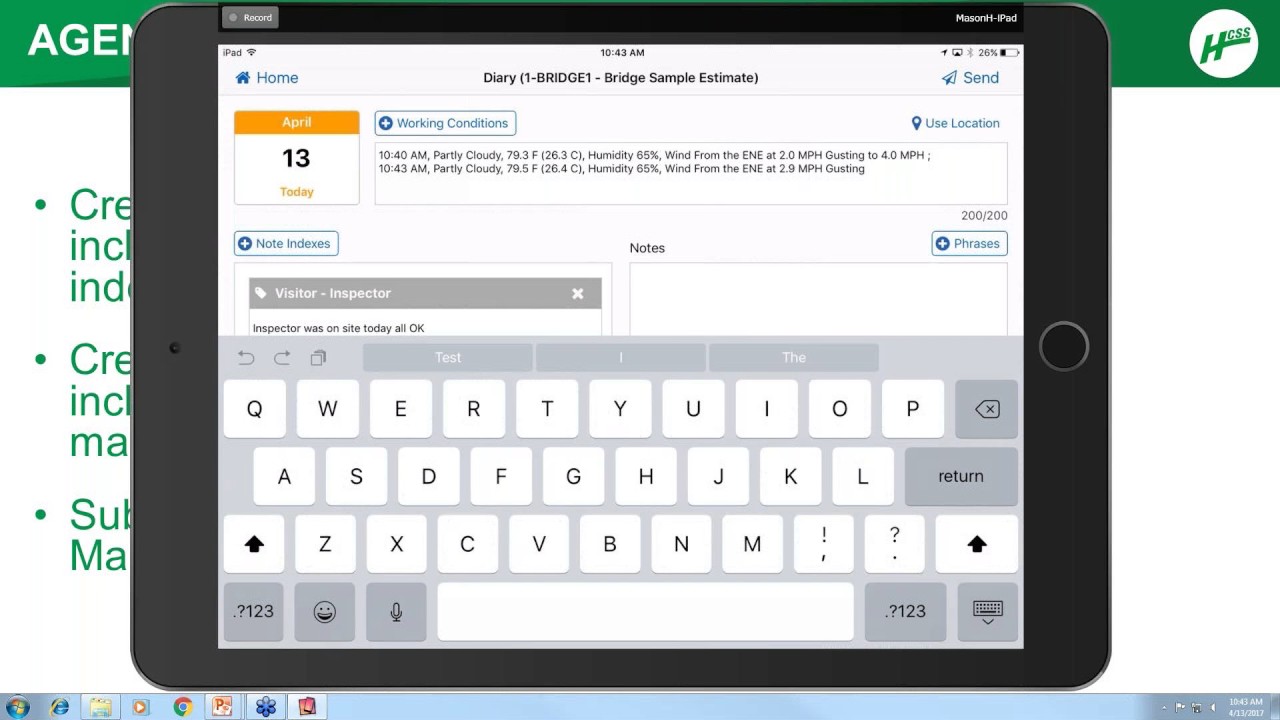Image resolution: width=1280 pixels, height=720 pixels.
Task: Tap Use Location
Action: tap(955, 123)
